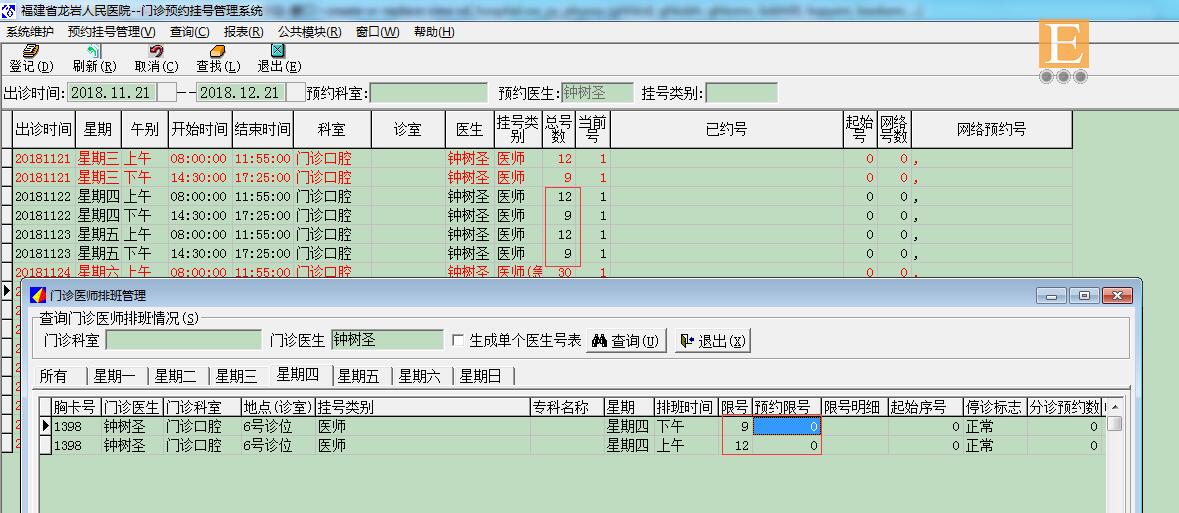Click the 午别 column header
The image size is (1179, 513).
(144, 129)
